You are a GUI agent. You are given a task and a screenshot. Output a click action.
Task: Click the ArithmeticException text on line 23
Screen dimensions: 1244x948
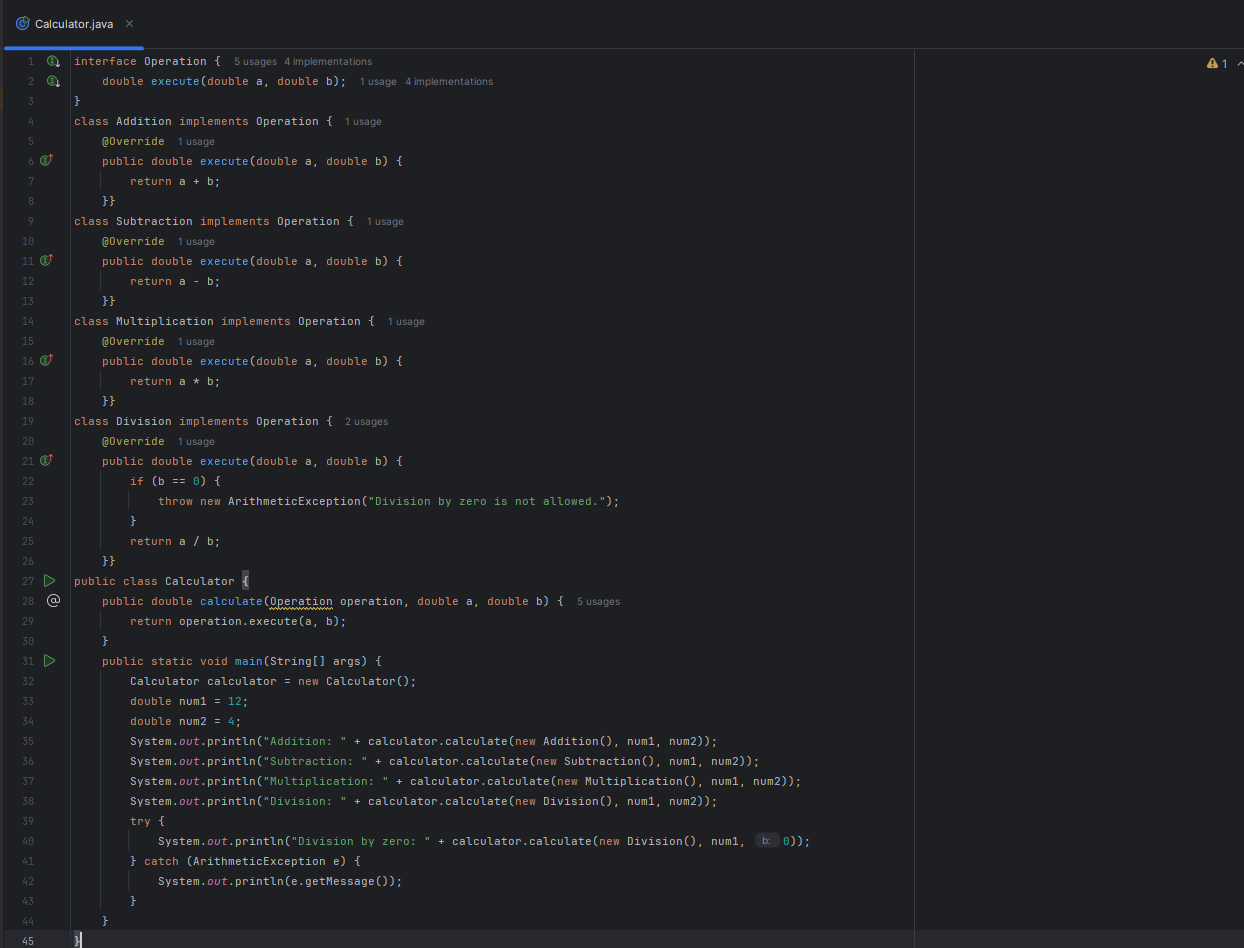(x=294, y=501)
